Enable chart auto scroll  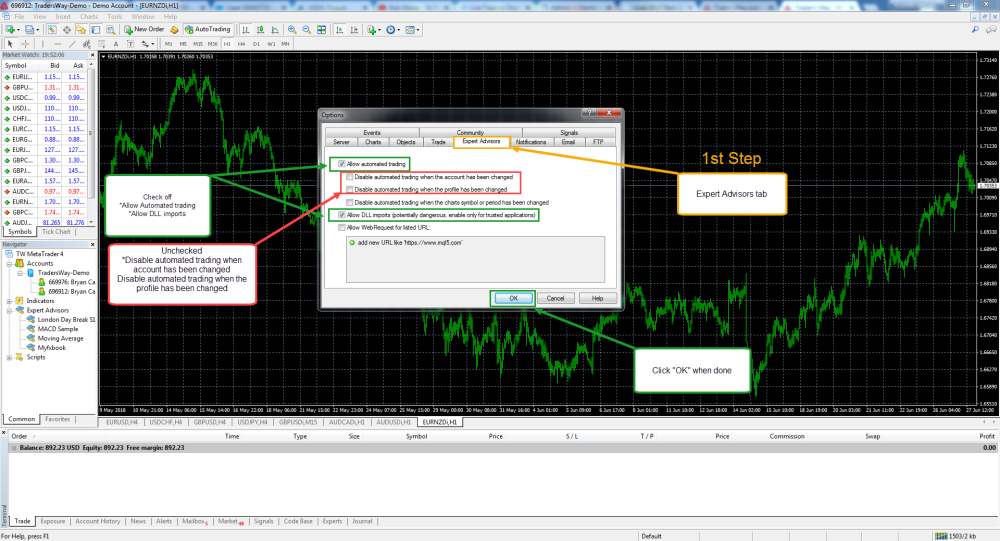[x=339, y=29]
